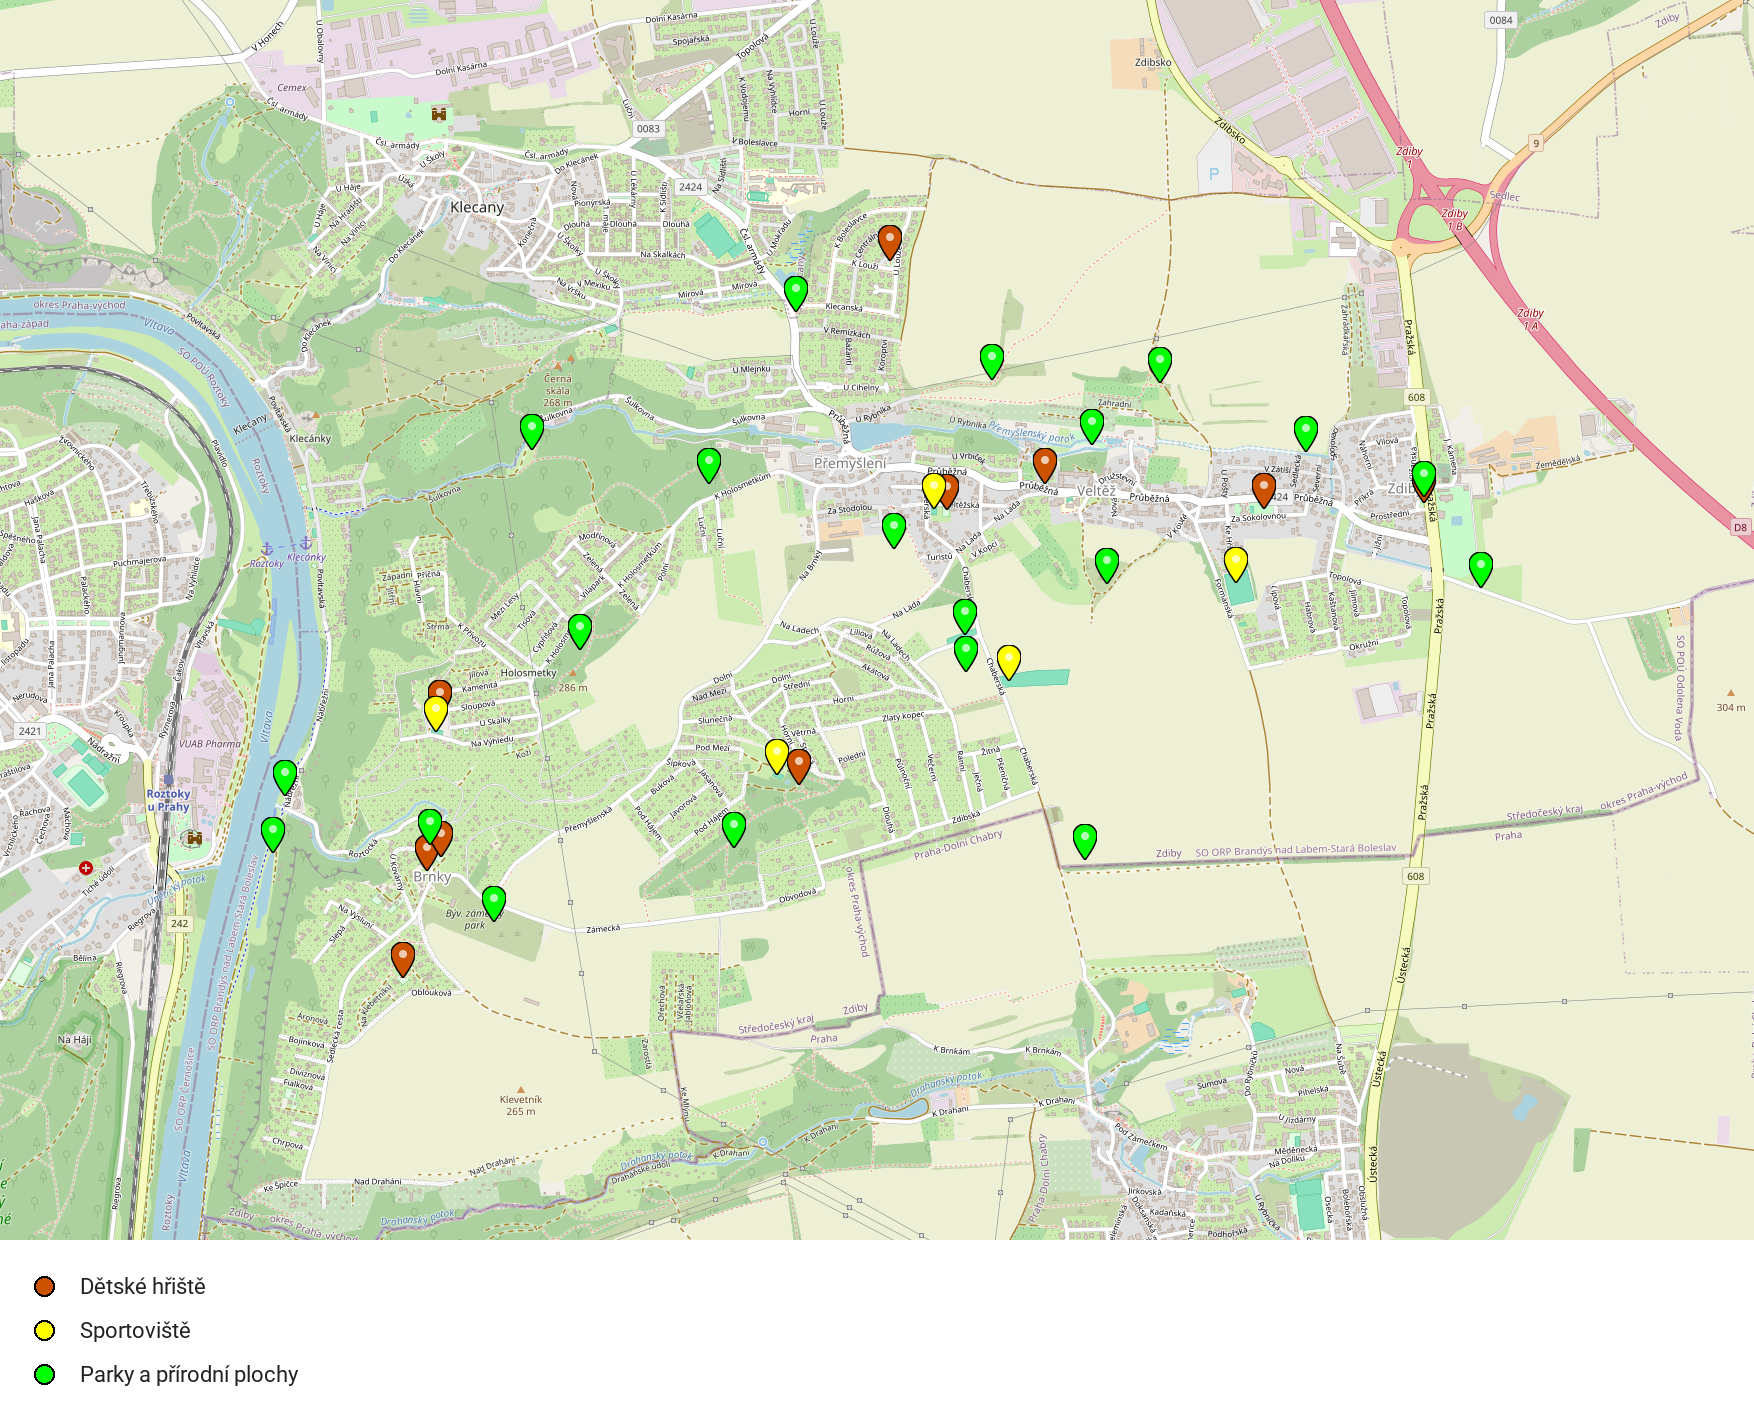The height and width of the screenshot is (1420, 1754).
Task: Click green marker at Býv. zámecký park
Action: point(494,902)
